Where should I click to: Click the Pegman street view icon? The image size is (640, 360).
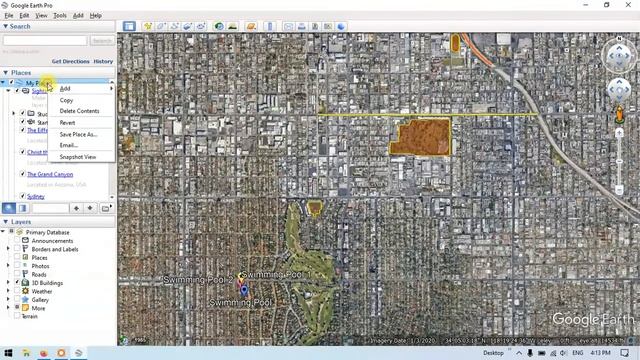[619, 115]
